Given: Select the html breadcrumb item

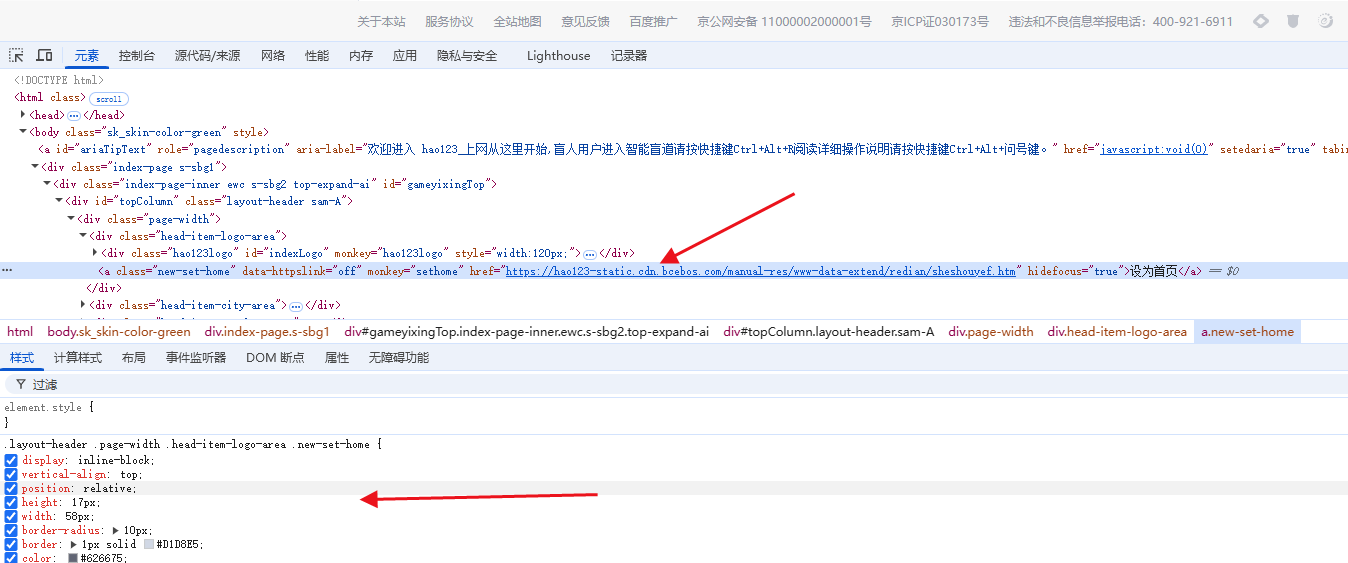Looking at the screenshot, I should point(20,332).
